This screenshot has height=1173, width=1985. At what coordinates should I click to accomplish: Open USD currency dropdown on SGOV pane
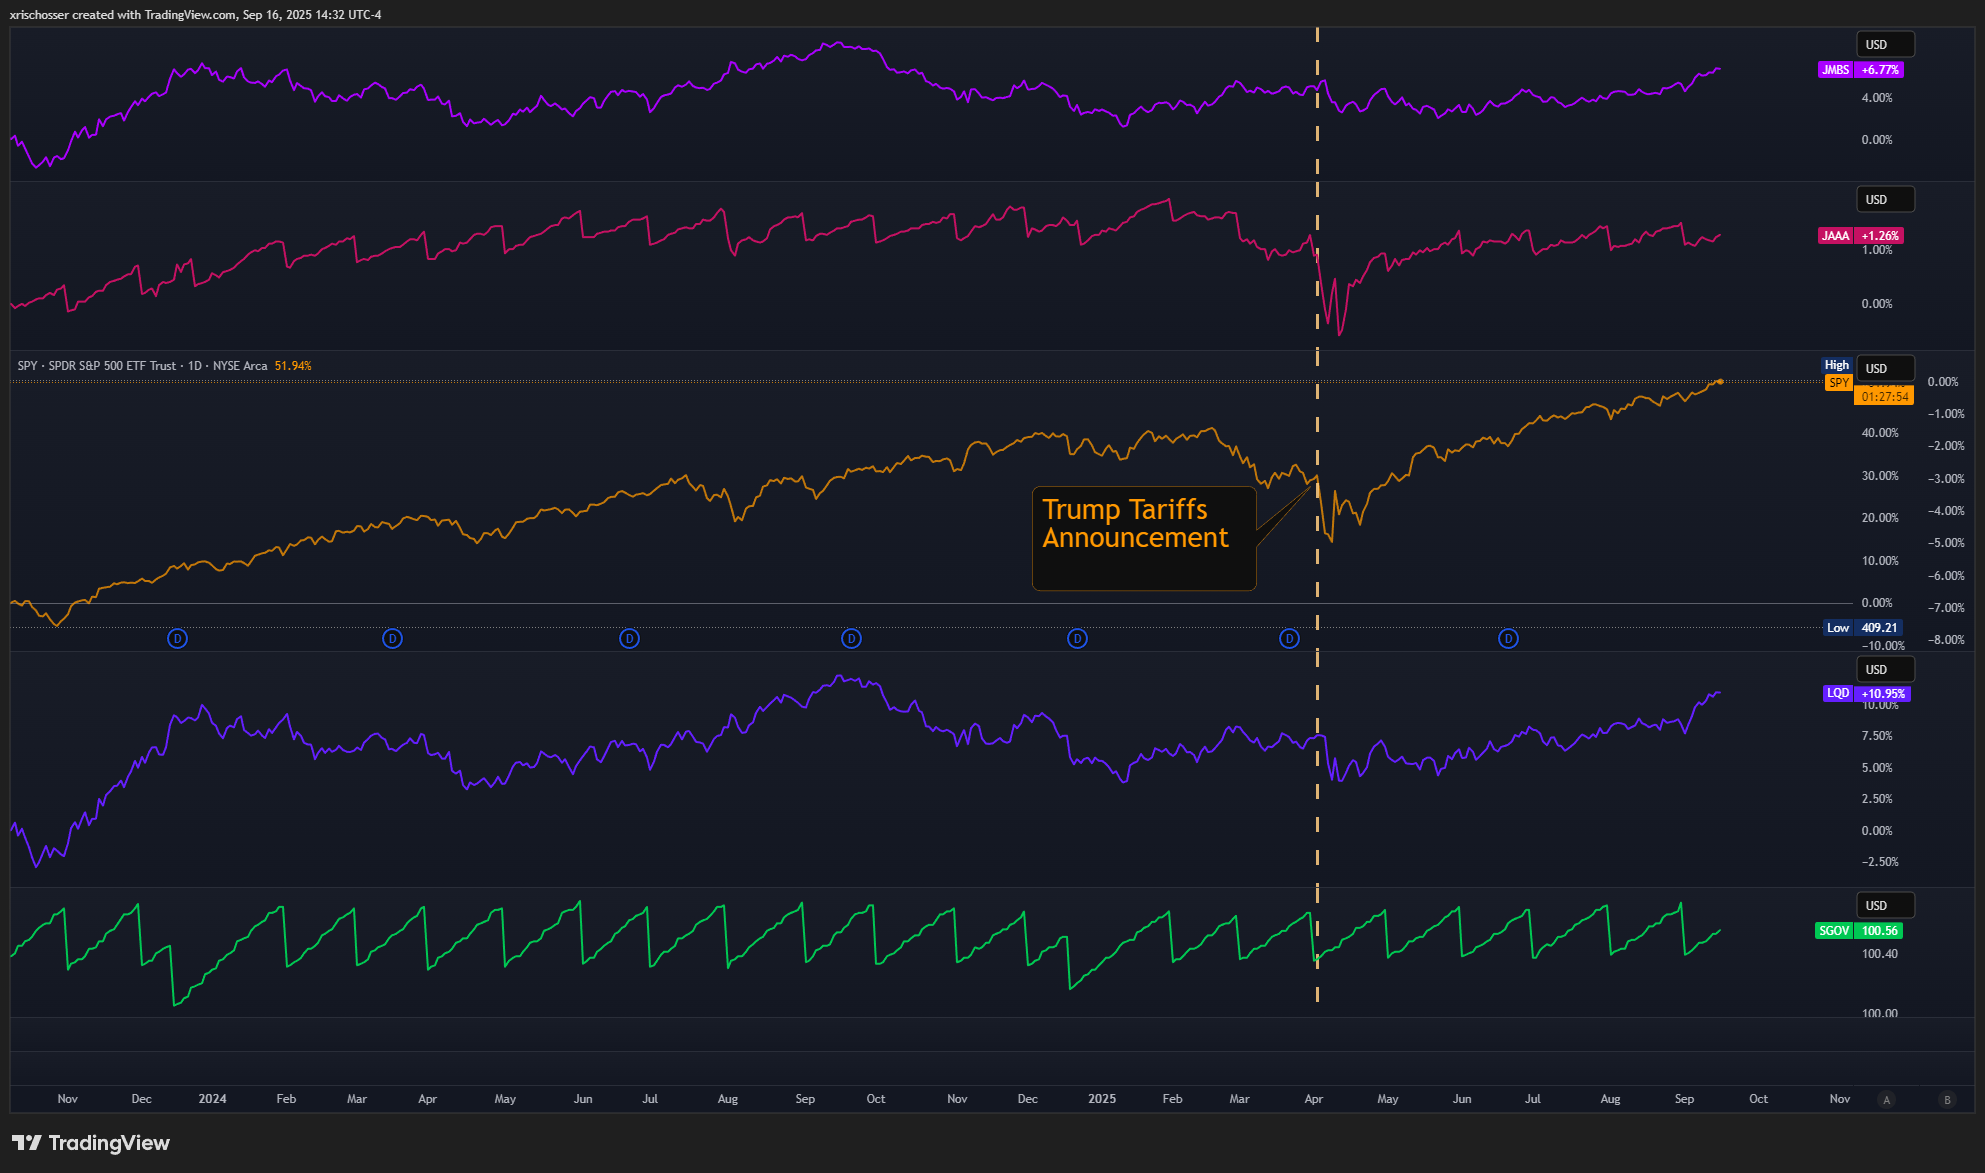(1885, 906)
